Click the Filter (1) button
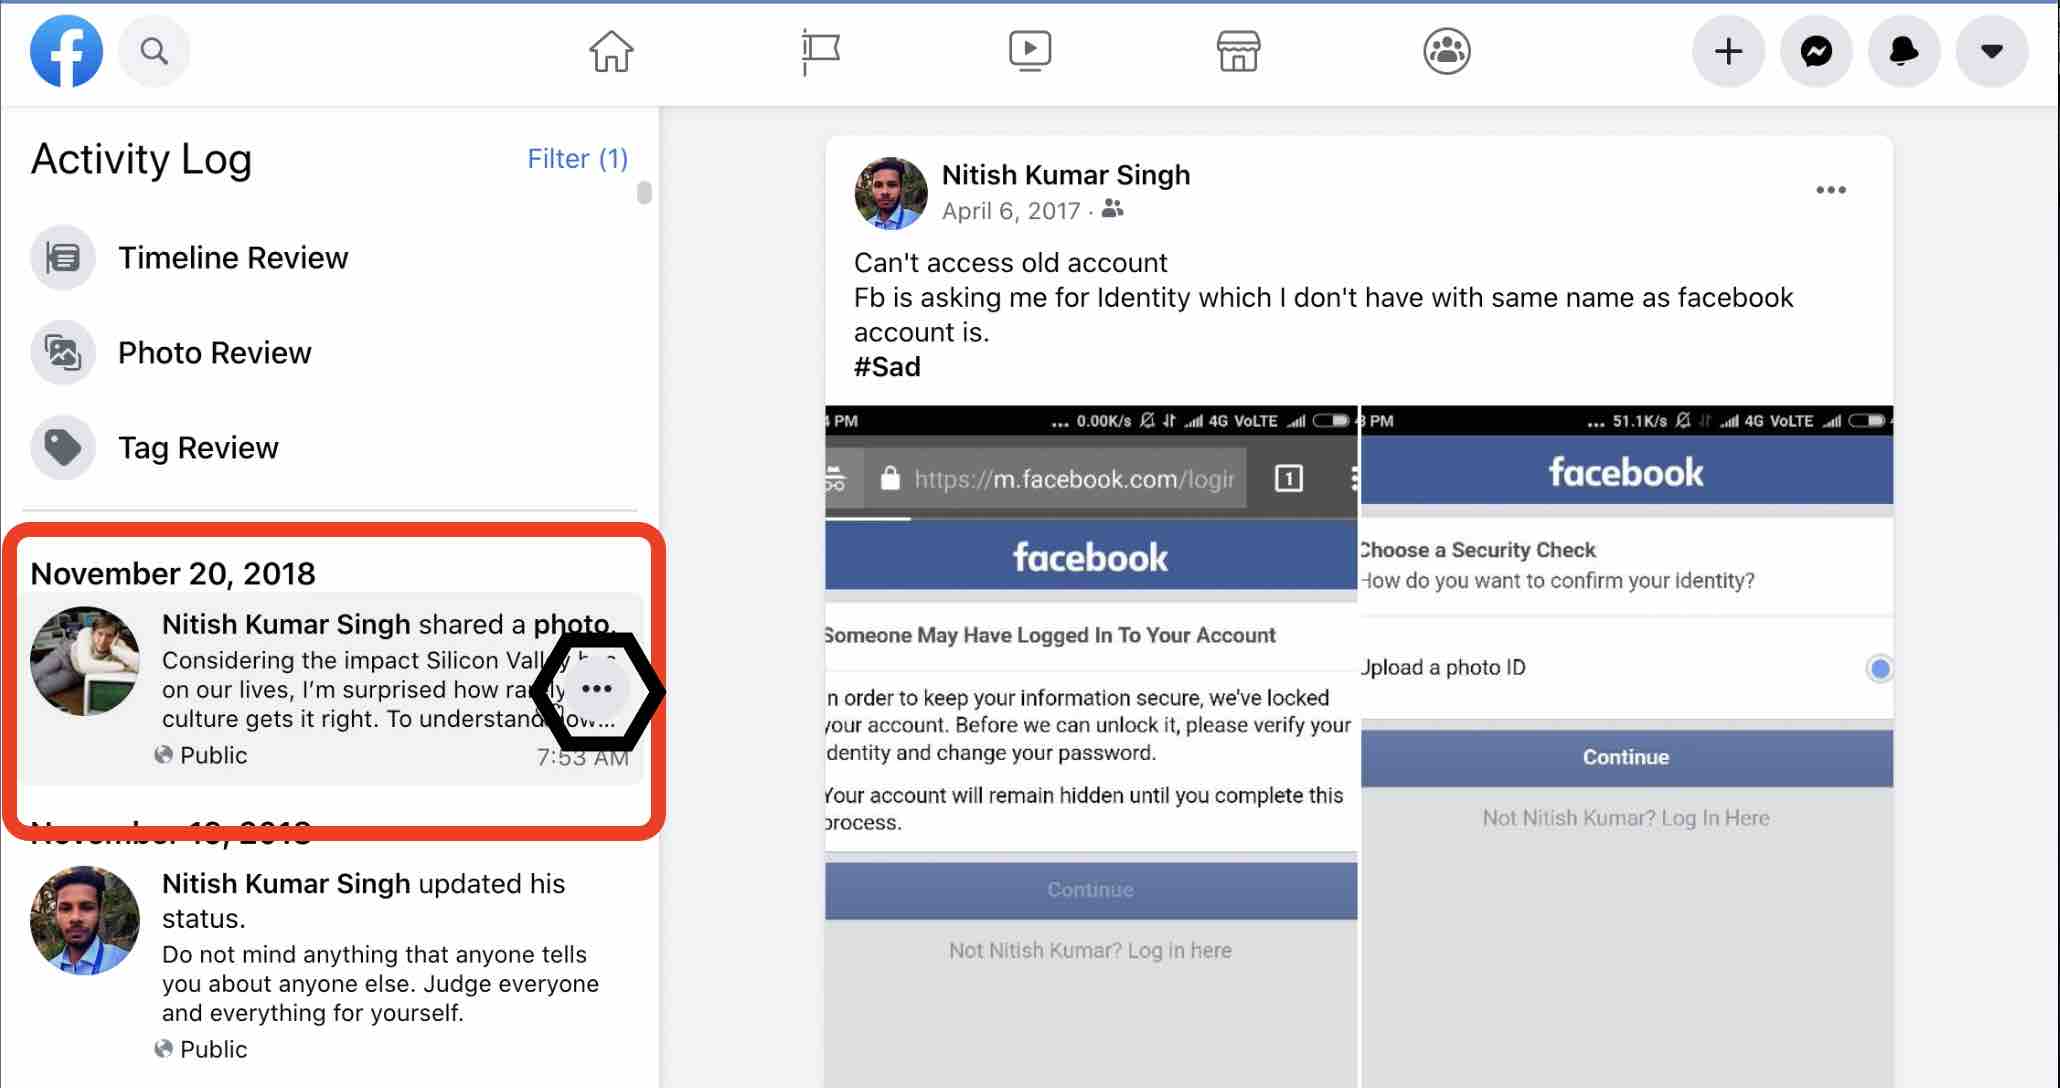Screen dimensions: 2060x1088 click(x=578, y=159)
